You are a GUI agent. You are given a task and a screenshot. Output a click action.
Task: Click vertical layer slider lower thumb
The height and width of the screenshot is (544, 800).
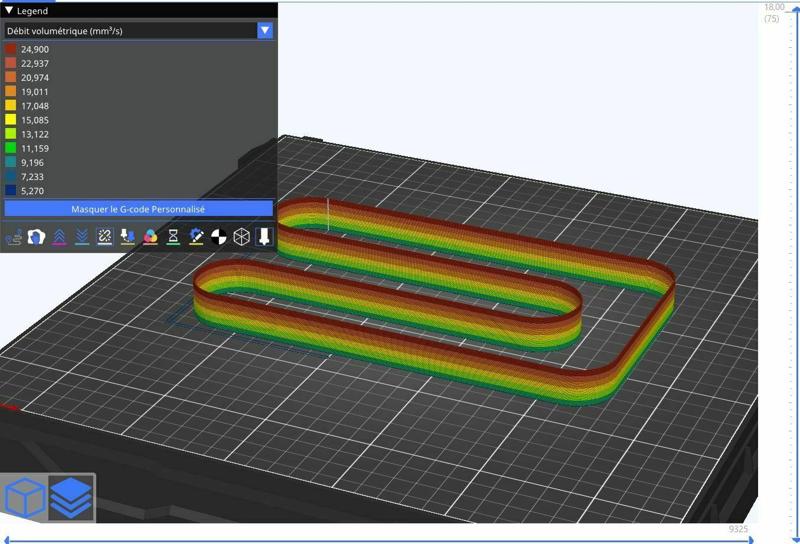(796, 539)
